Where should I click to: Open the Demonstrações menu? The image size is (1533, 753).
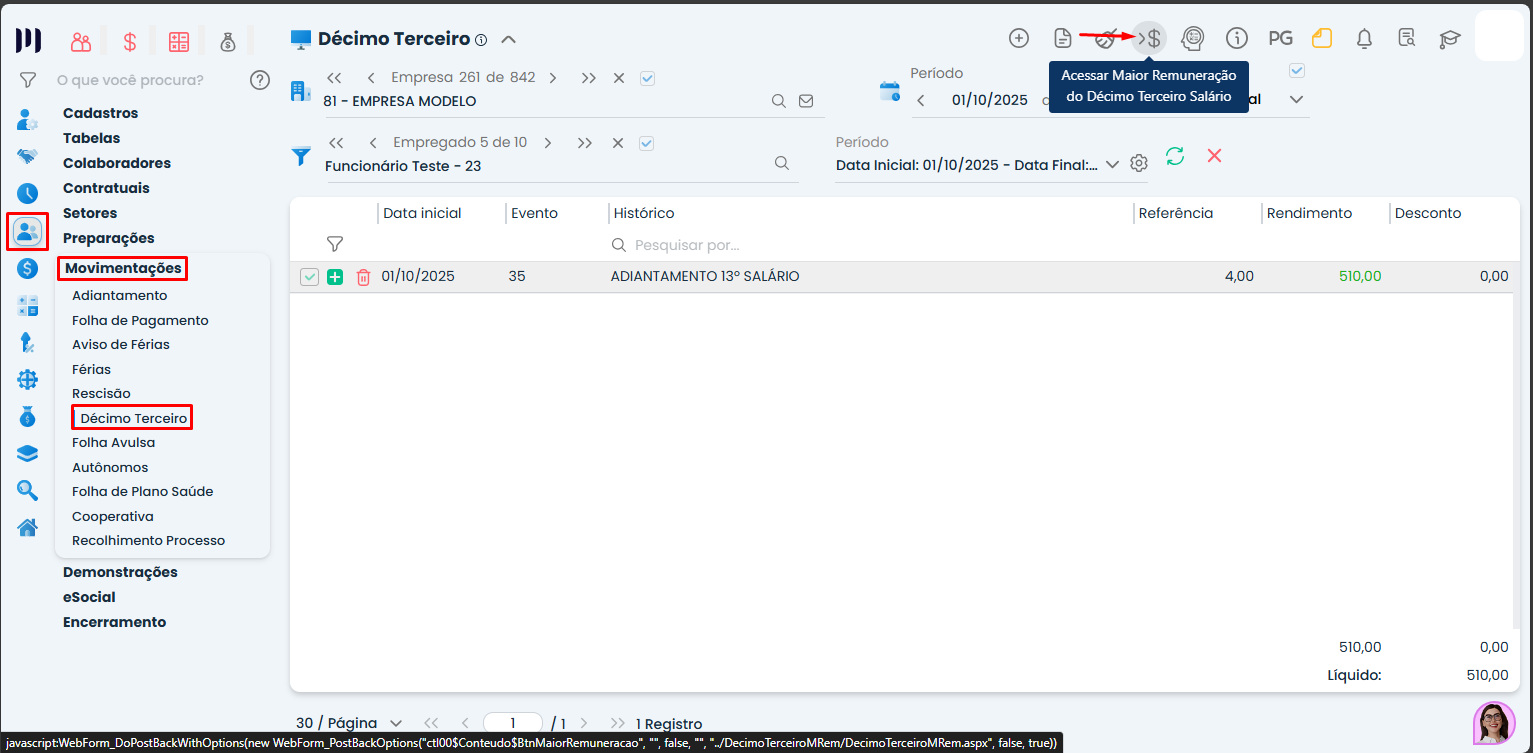pyautogui.click(x=120, y=572)
